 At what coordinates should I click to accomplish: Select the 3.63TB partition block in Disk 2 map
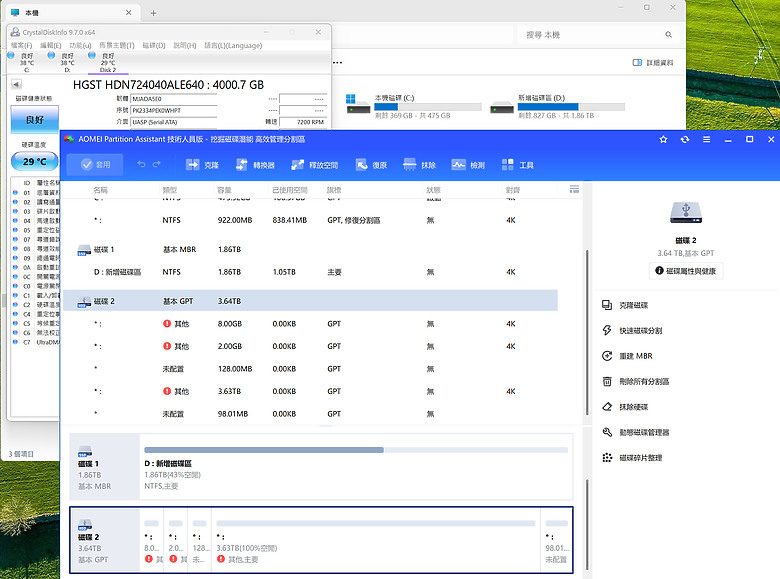(376, 540)
